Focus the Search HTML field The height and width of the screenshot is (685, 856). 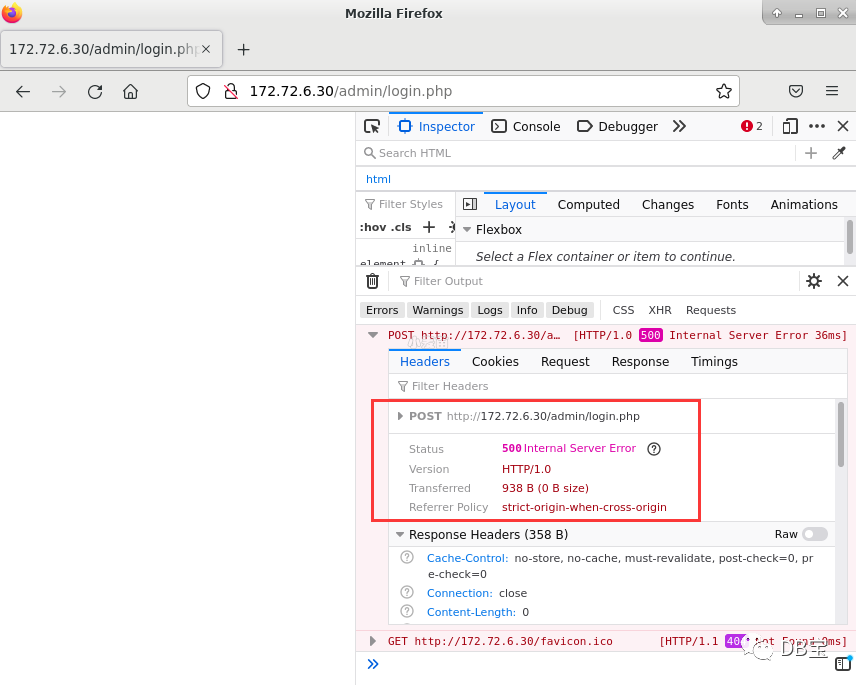(576, 153)
